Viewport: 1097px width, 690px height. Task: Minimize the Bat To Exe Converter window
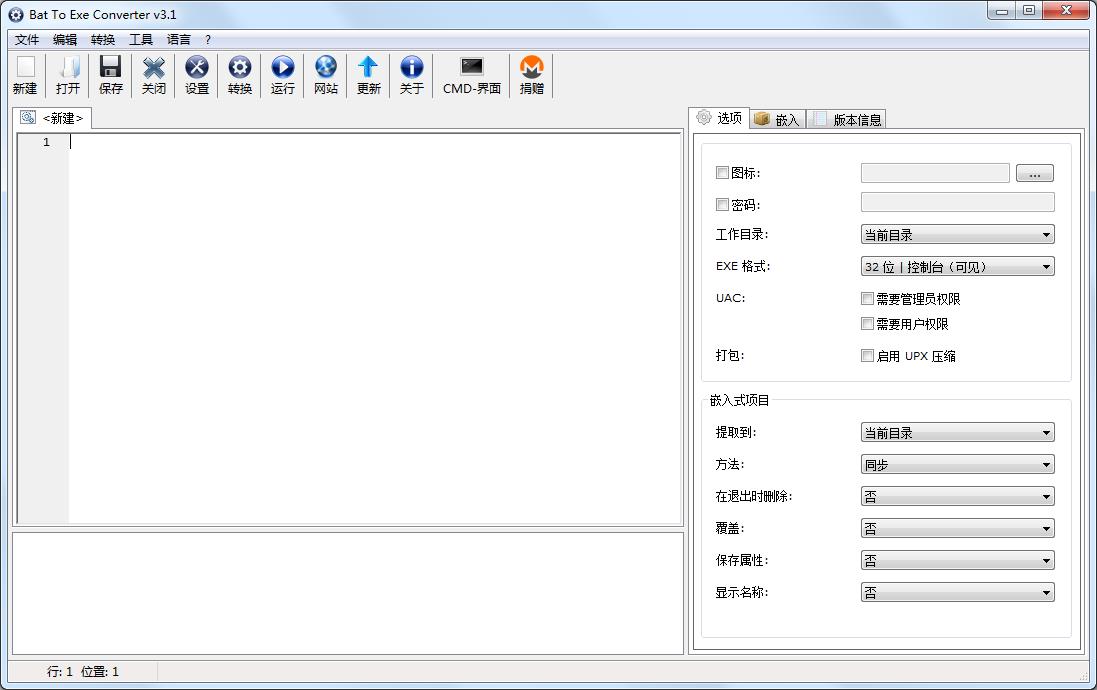point(1002,10)
